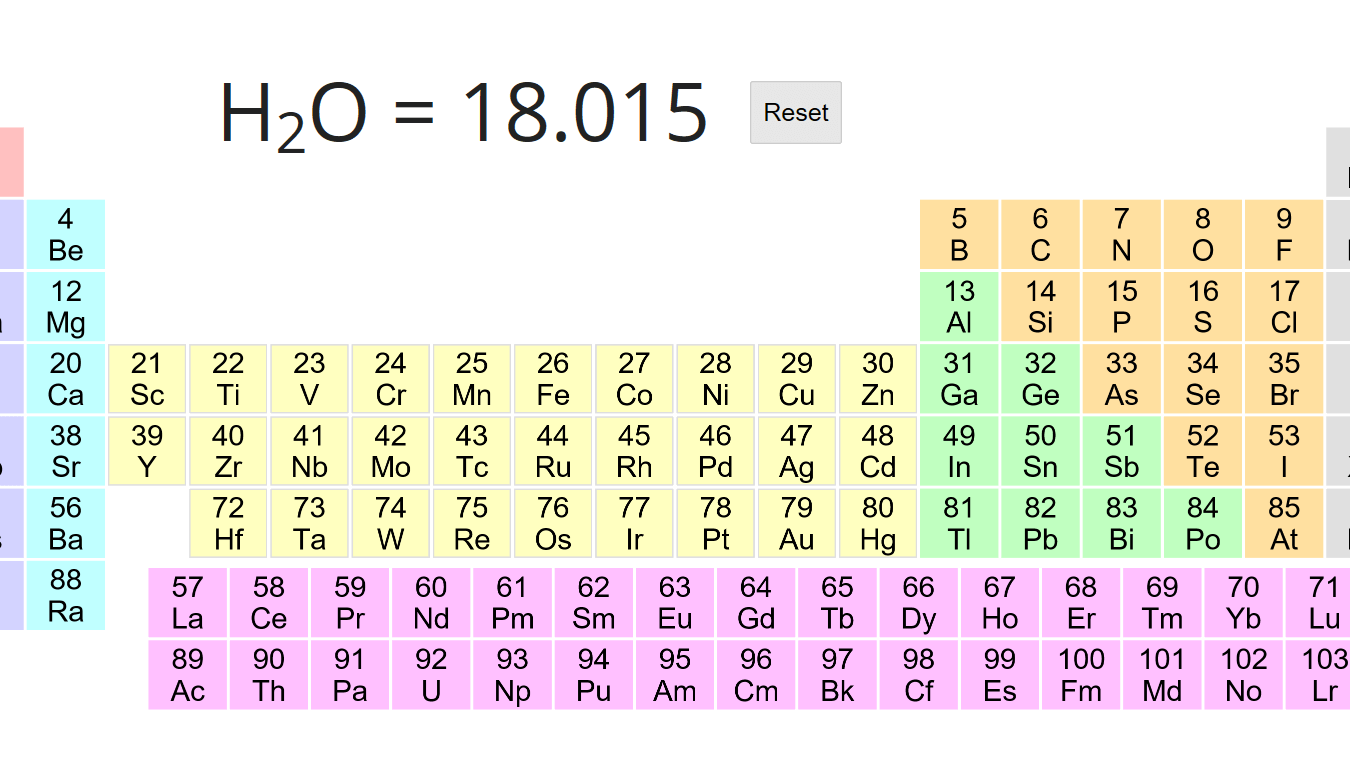Click Plutonium in the actinide row
The height and width of the screenshot is (759, 1350).
(594, 675)
